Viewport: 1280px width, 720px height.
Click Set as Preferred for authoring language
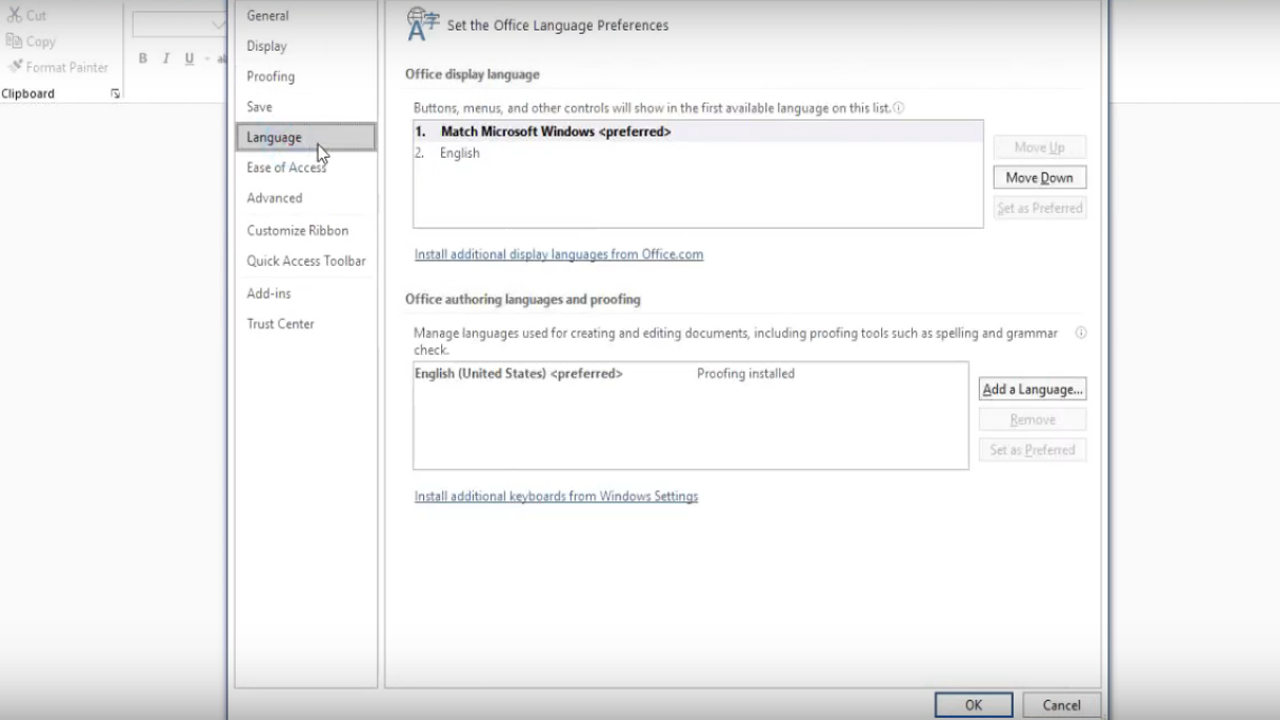1033,450
